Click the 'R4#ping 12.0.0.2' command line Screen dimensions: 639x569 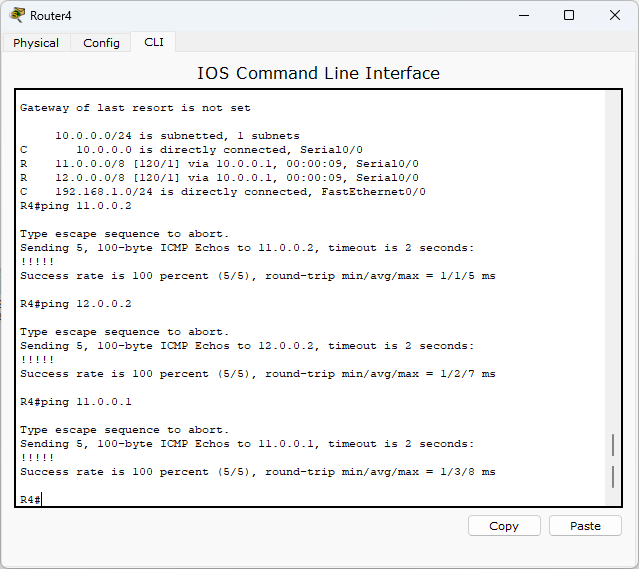[76, 304]
